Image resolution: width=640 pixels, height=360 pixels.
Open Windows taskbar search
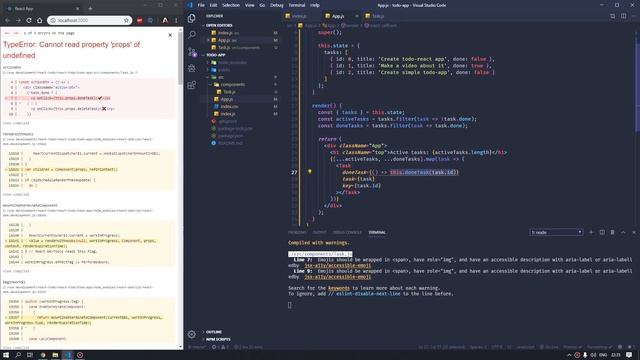18,355
